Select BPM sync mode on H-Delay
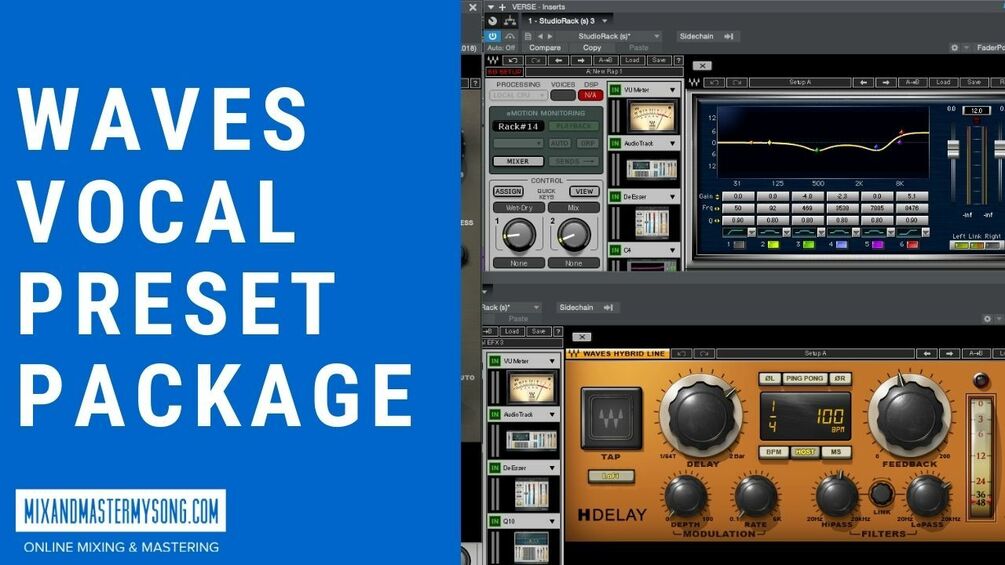The width and height of the screenshot is (1005, 565). [x=774, y=452]
